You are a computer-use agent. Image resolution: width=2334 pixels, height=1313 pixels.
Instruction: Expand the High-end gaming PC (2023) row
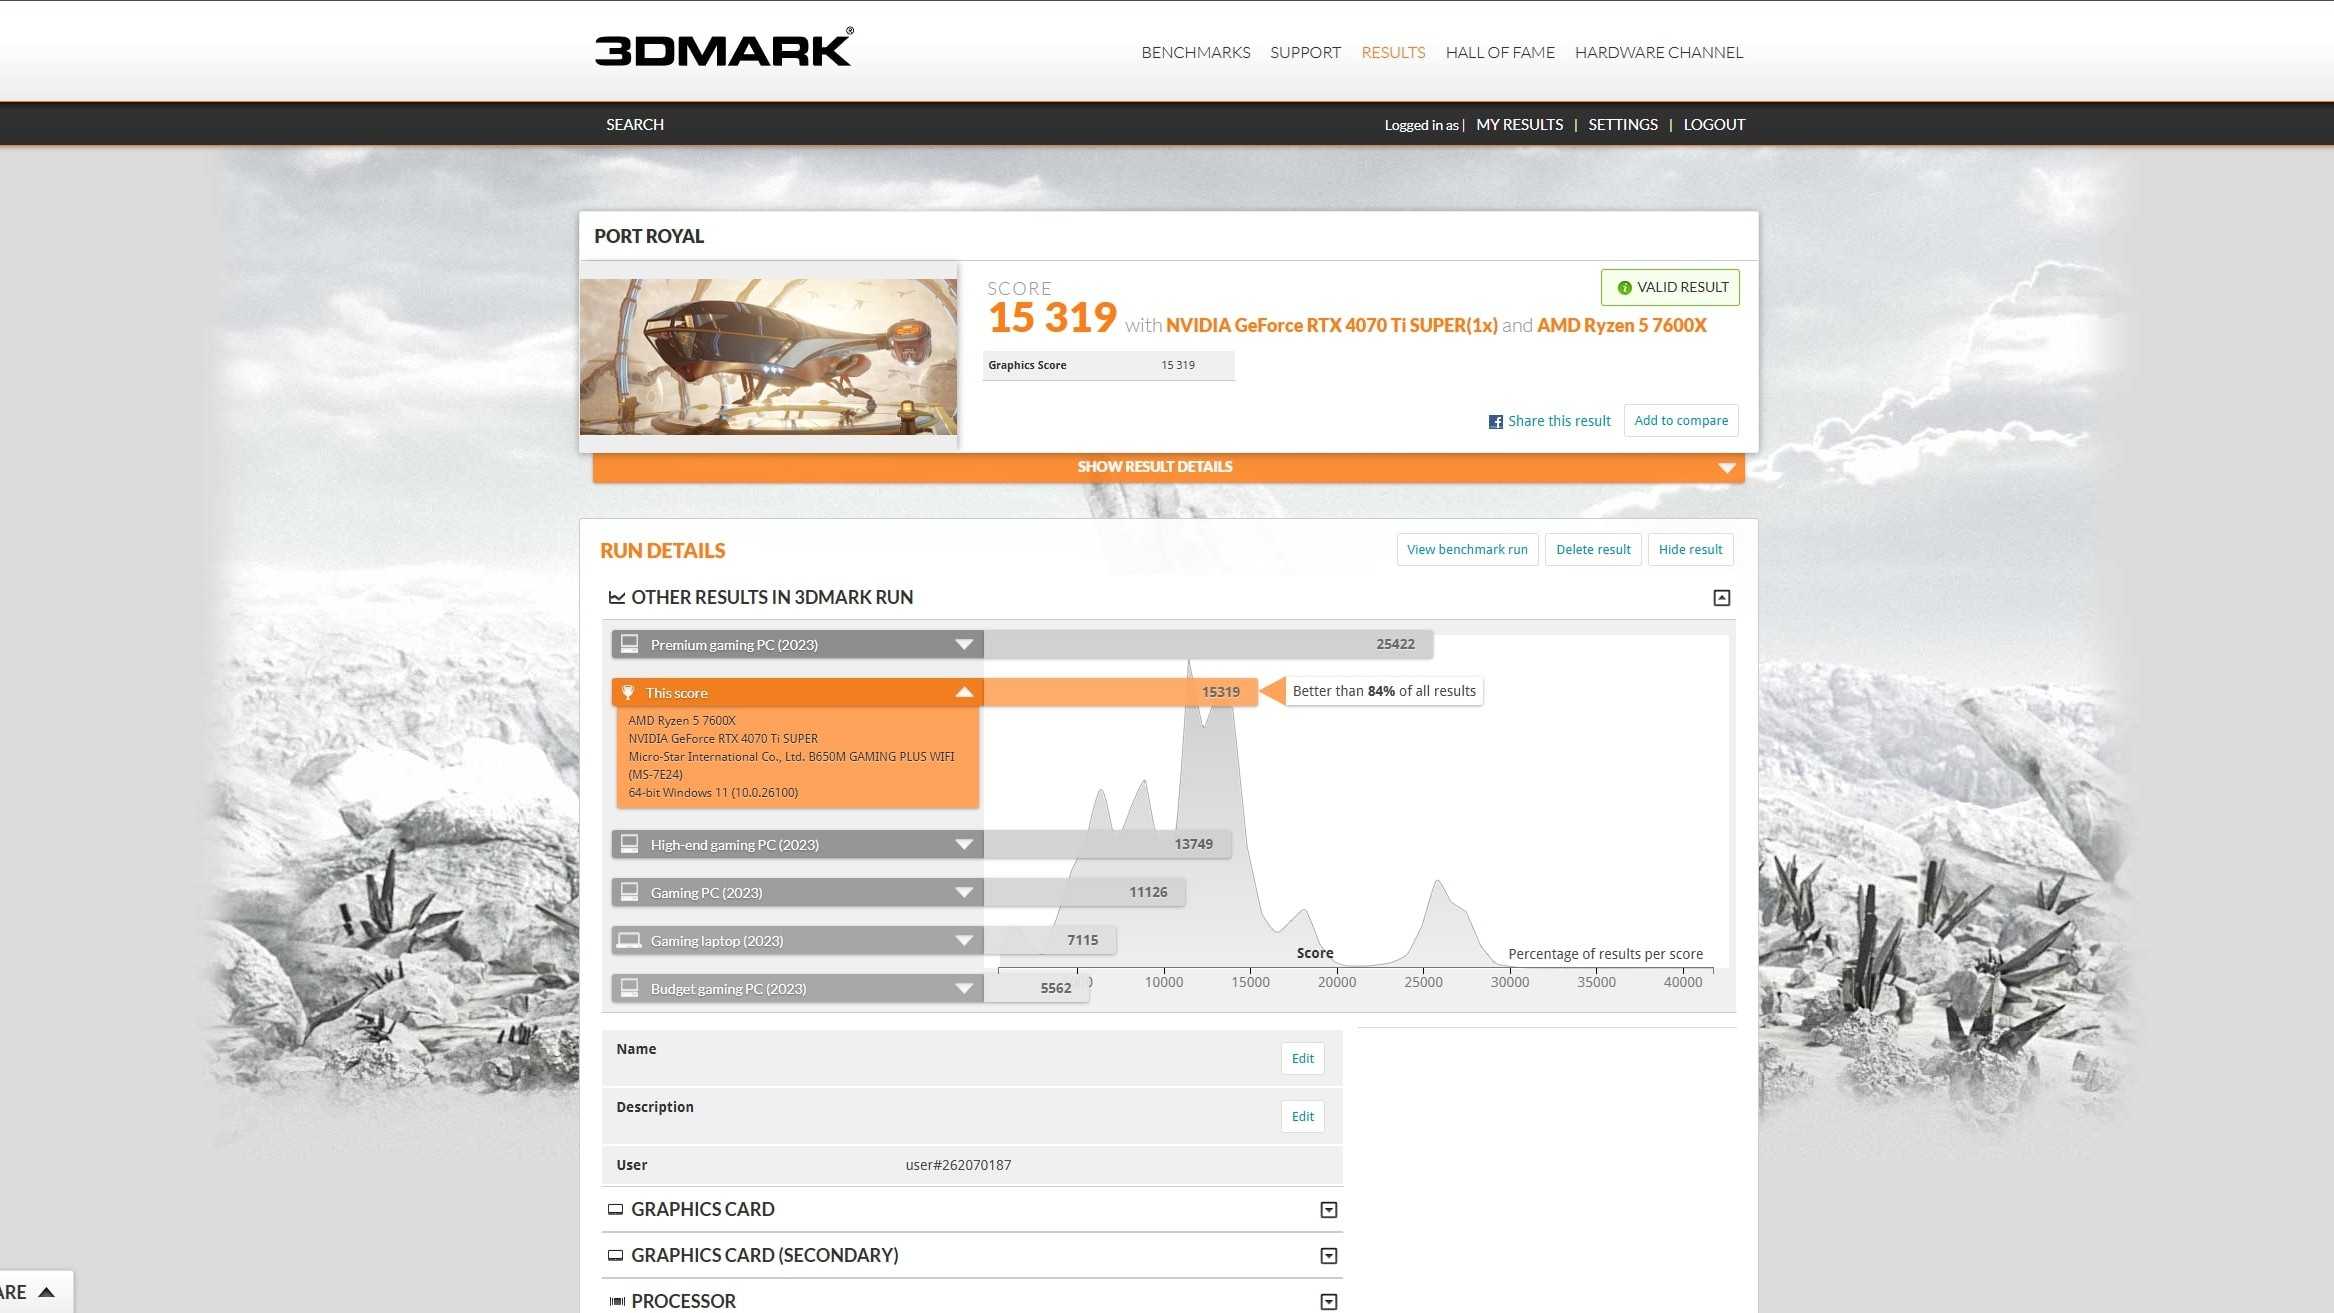click(964, 845)
